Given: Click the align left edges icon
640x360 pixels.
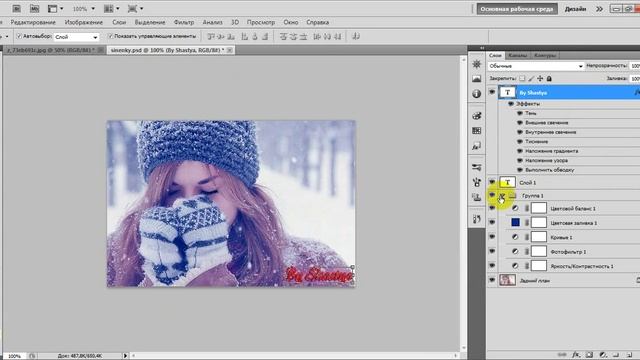Looking at the screenshot, I should tap(245, 37).
